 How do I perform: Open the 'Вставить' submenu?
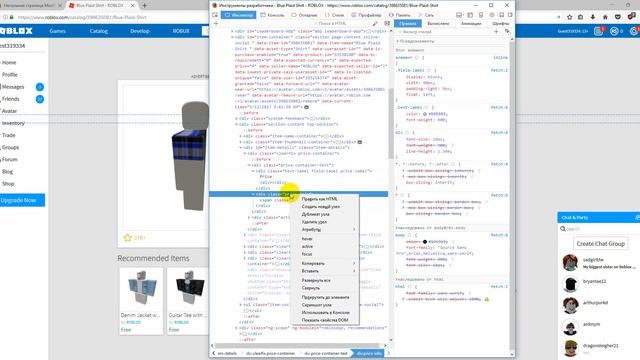[x=324, y=271]
